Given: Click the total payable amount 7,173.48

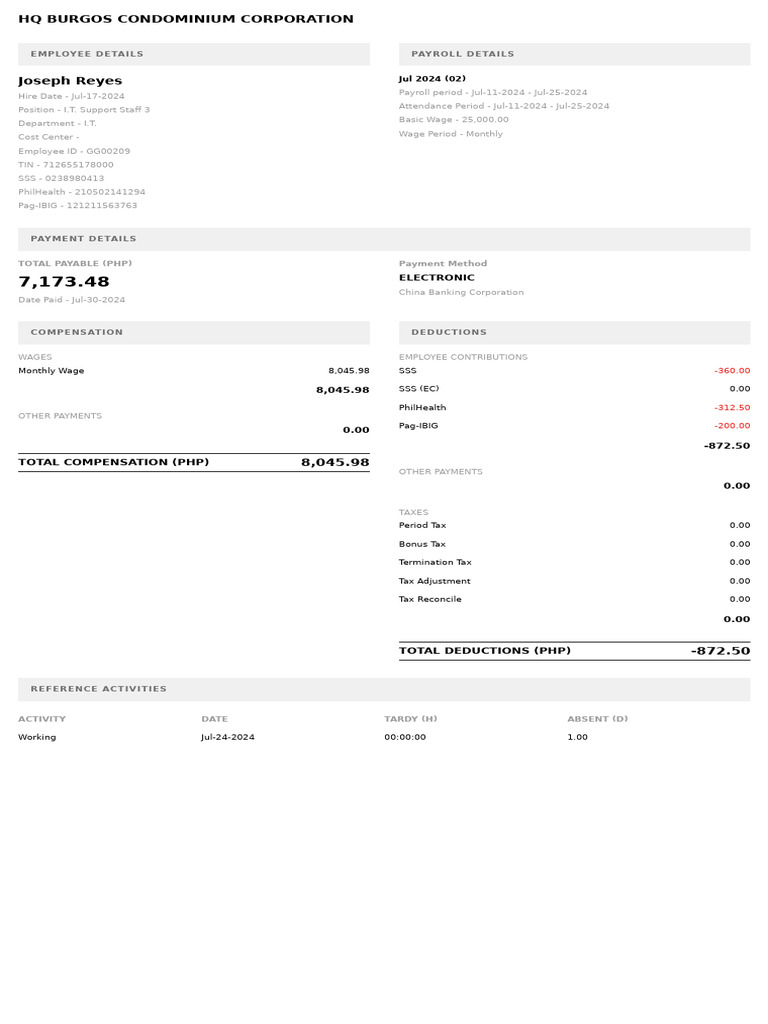Looking at the screenshot, I should click(x=64, y=282).
